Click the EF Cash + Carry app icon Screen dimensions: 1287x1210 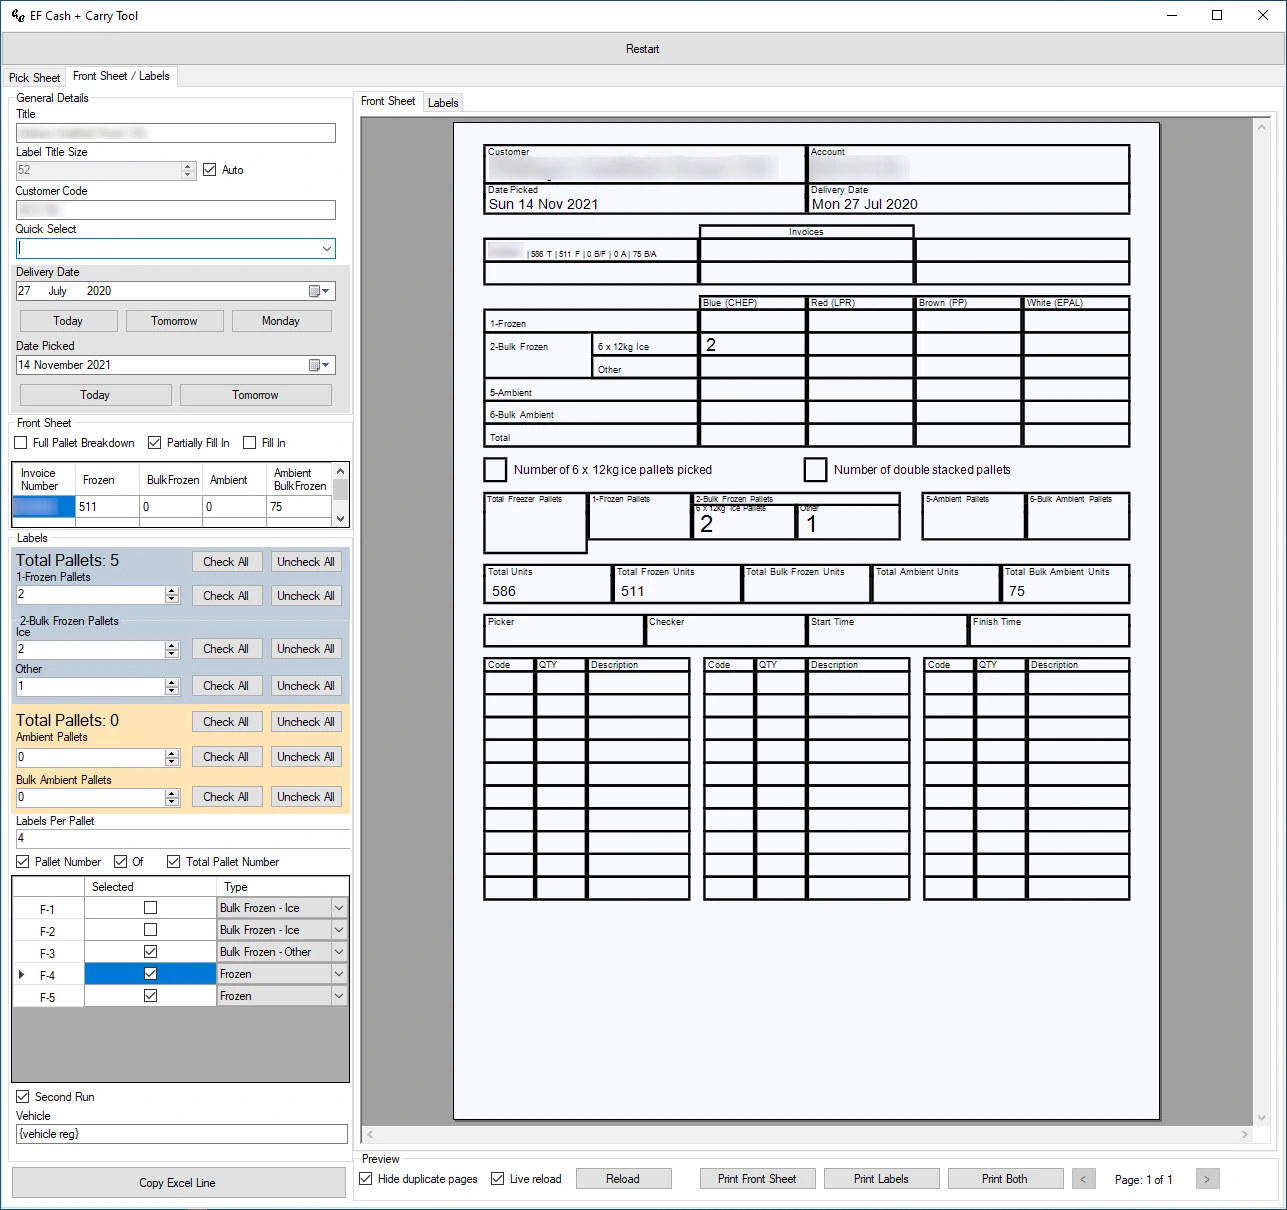17,16
